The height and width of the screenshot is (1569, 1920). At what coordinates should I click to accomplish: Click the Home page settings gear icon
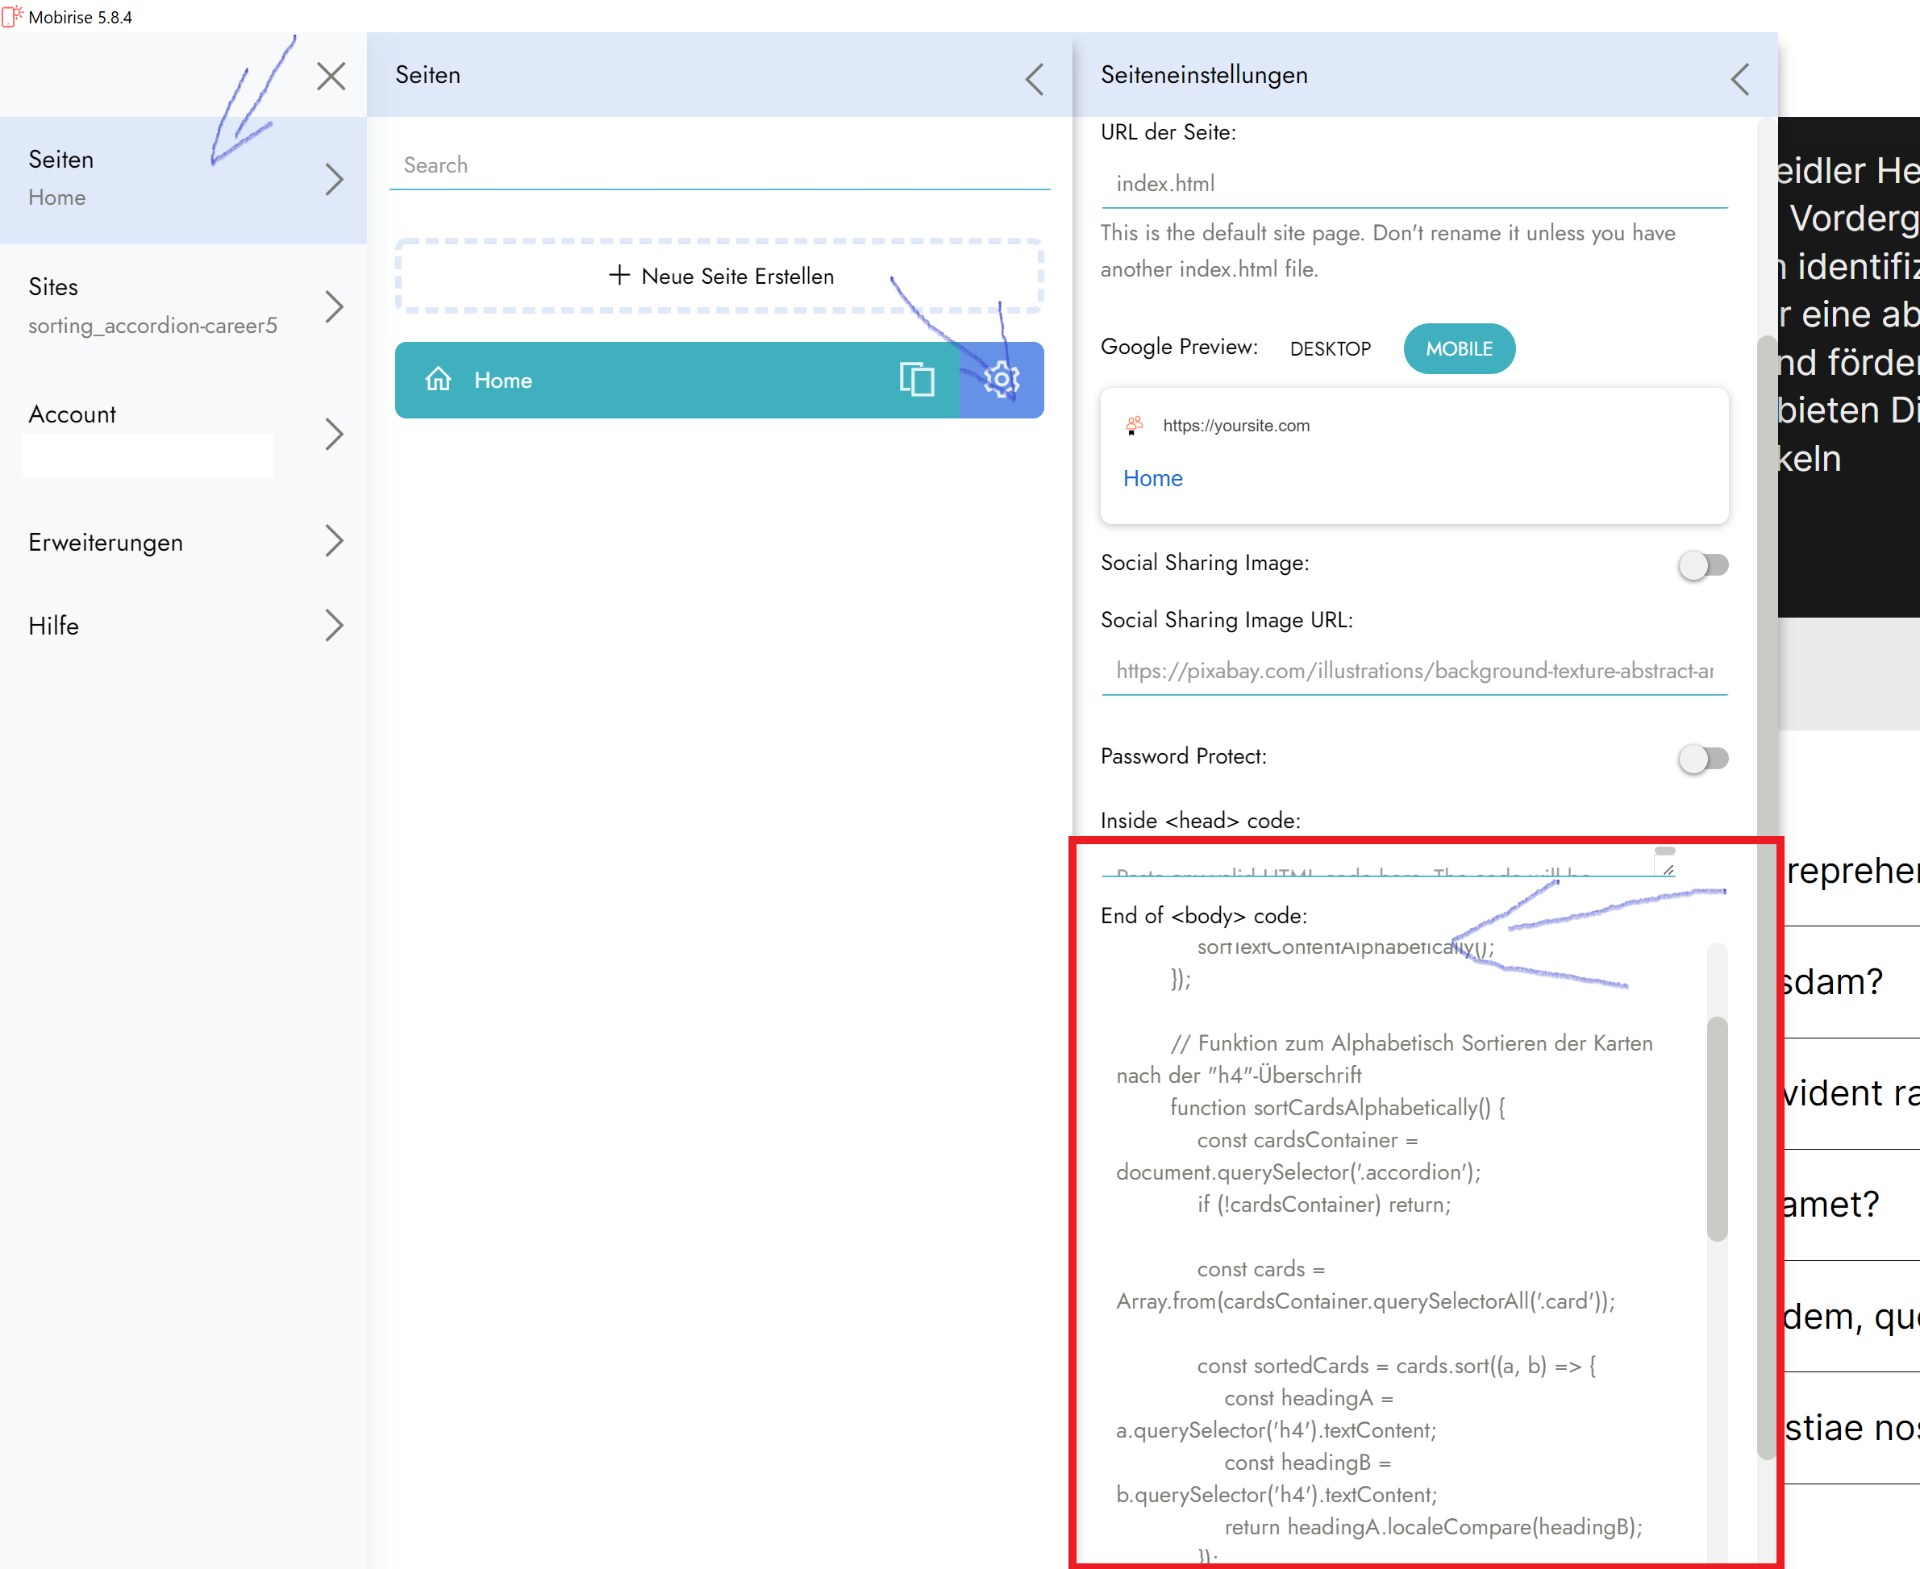(1001, 380)
